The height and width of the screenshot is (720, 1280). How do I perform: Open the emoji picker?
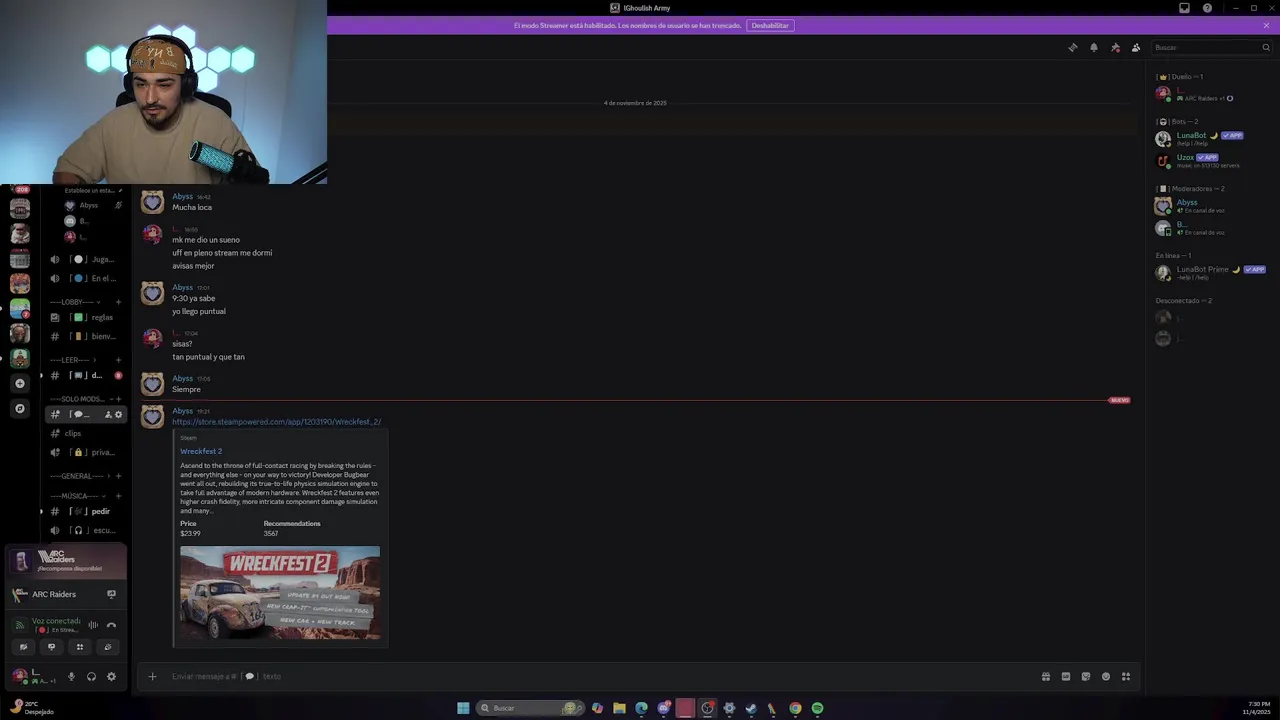(1106, 676)
